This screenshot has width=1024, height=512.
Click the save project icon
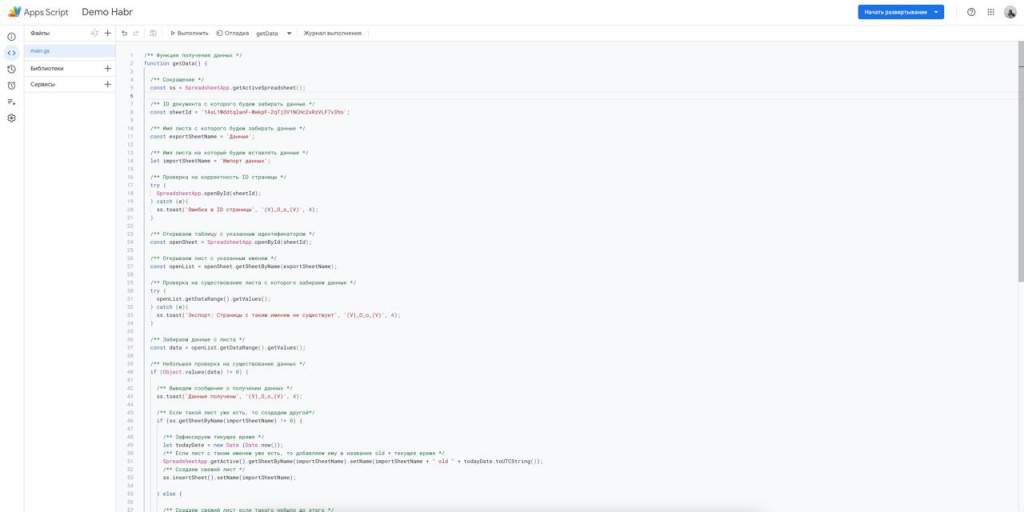(153, 33)
